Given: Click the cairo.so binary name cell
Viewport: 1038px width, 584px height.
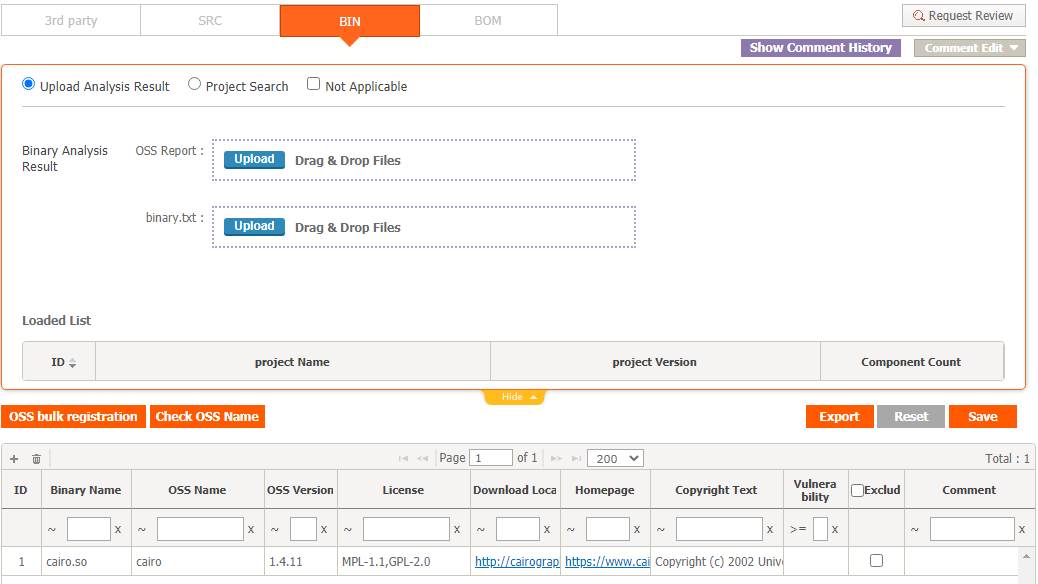Looking at the screenshot, I should tap(87, 561).
